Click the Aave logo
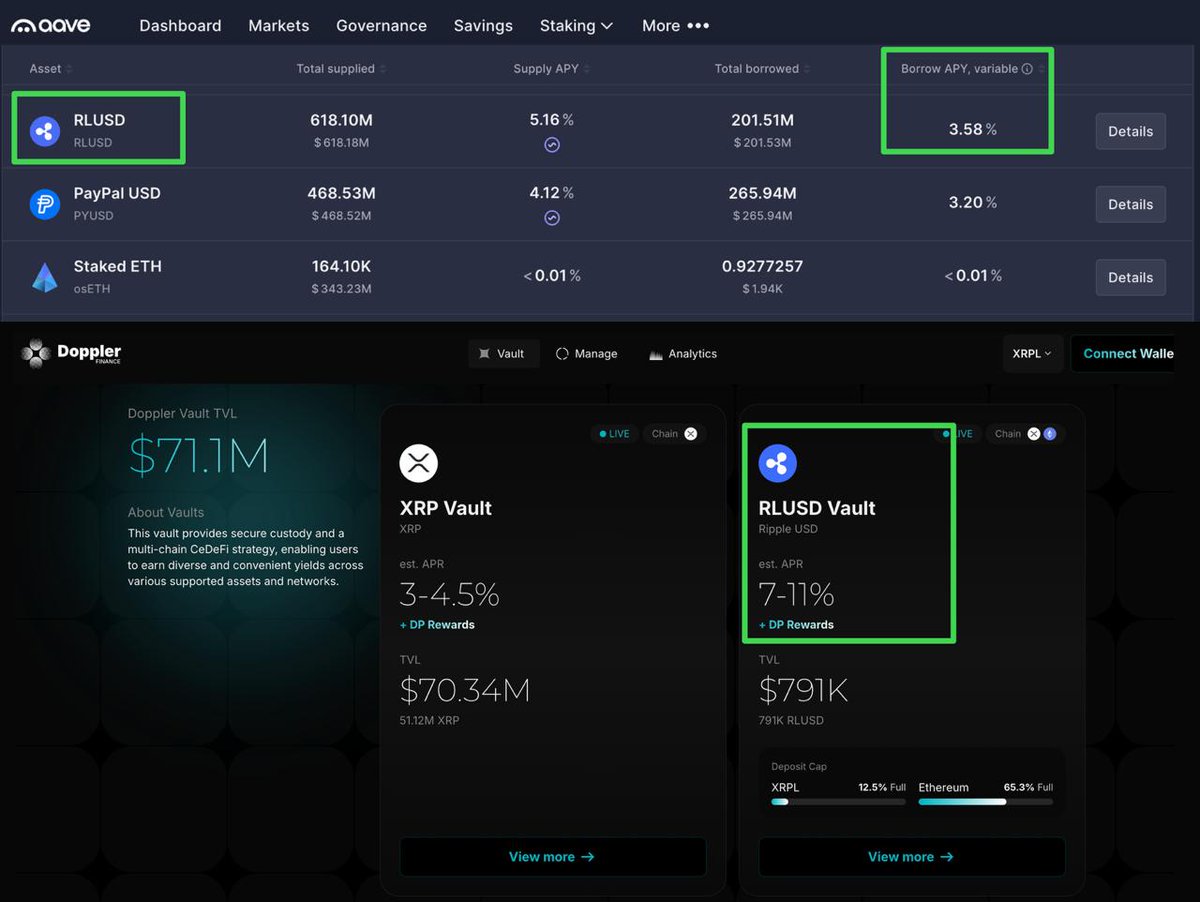The height and width of the screenshot is (902, 1200). click(51, 25)
